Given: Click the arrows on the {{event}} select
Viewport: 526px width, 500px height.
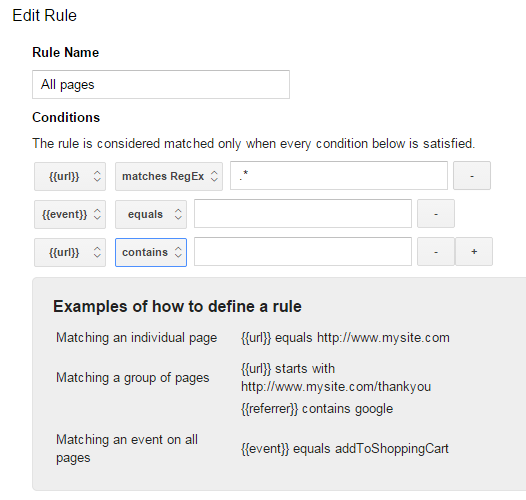Looking at the screenshot, I should pos(97,214).
